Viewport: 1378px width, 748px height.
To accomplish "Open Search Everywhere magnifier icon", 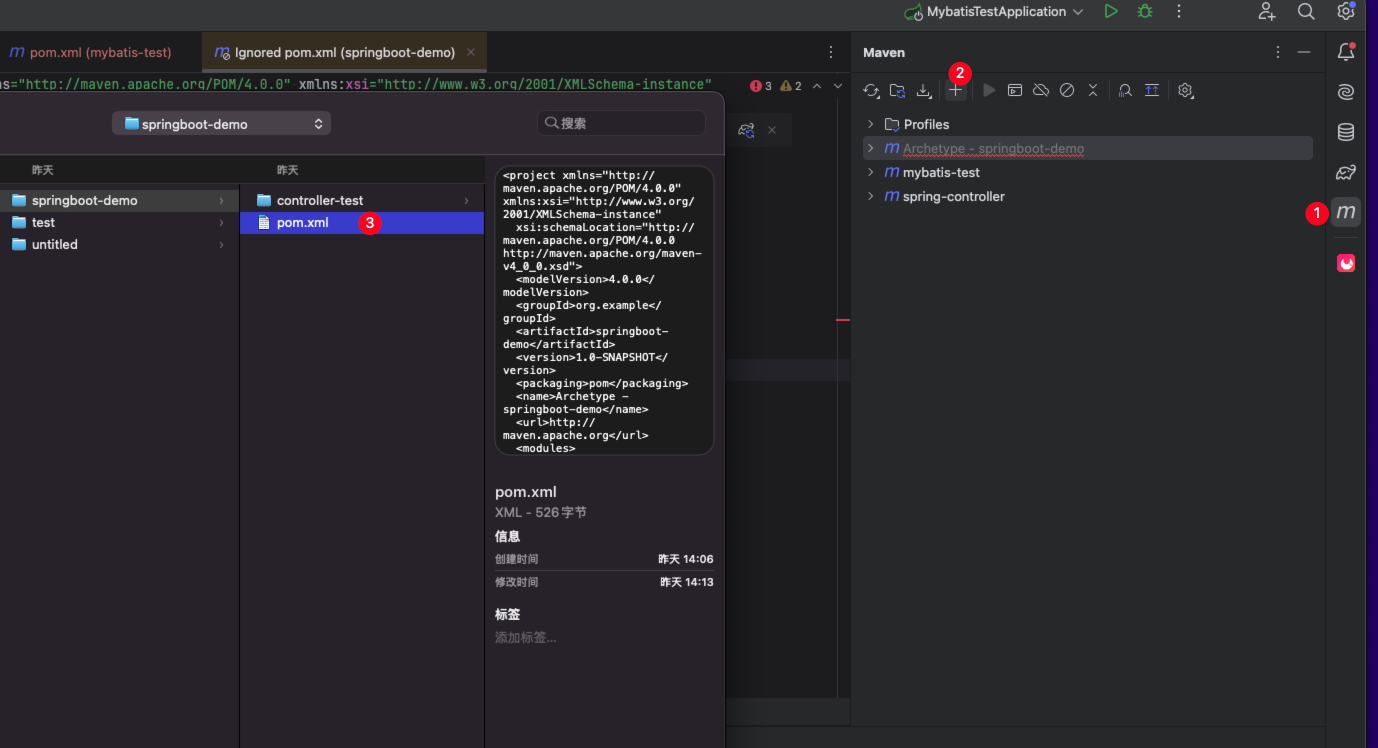I will (x=1306, y=11).
